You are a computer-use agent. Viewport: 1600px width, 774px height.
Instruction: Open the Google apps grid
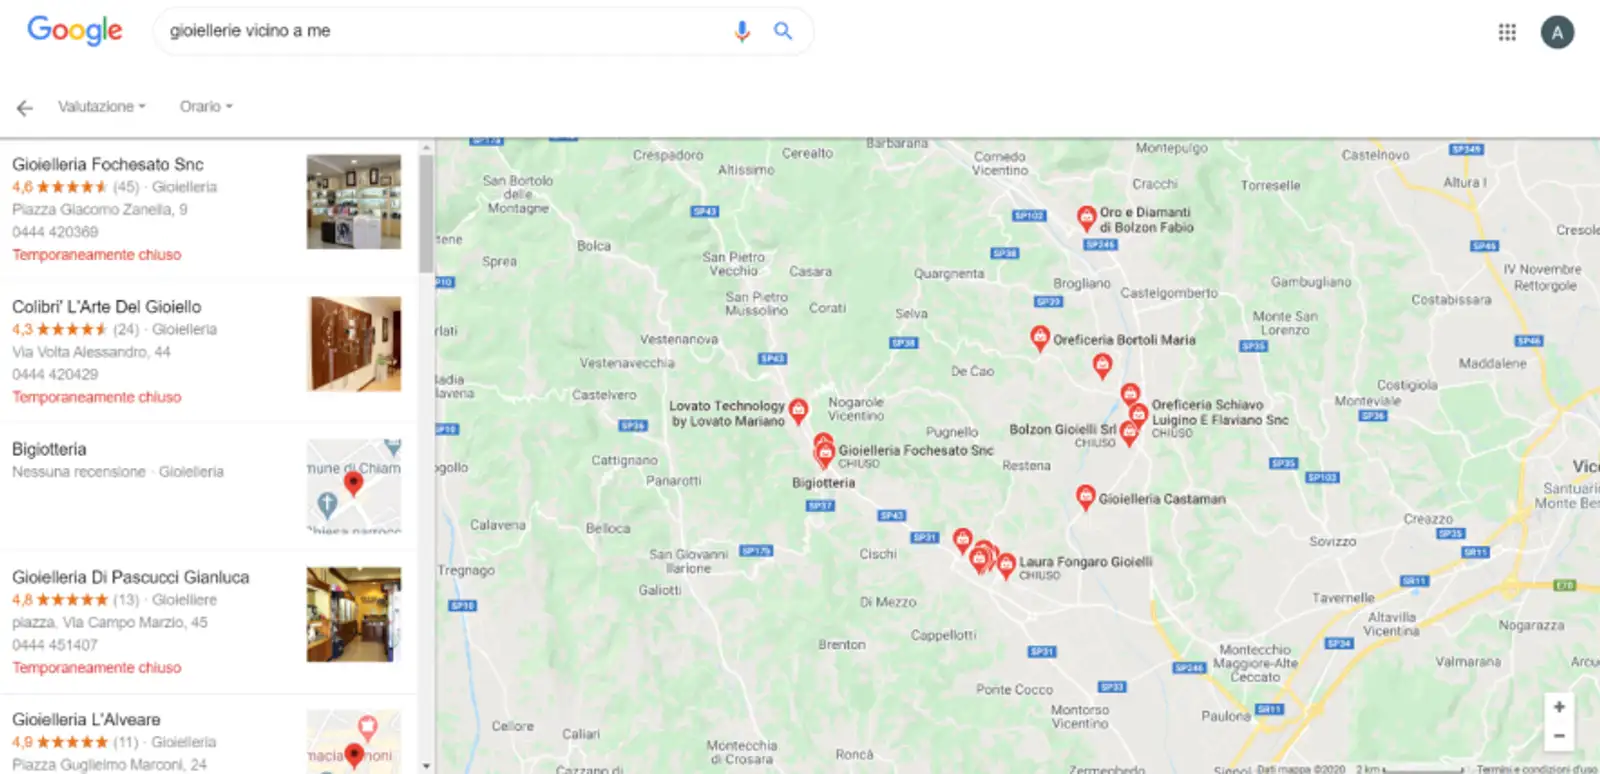pyautogui.click(x=1507, y=32)
